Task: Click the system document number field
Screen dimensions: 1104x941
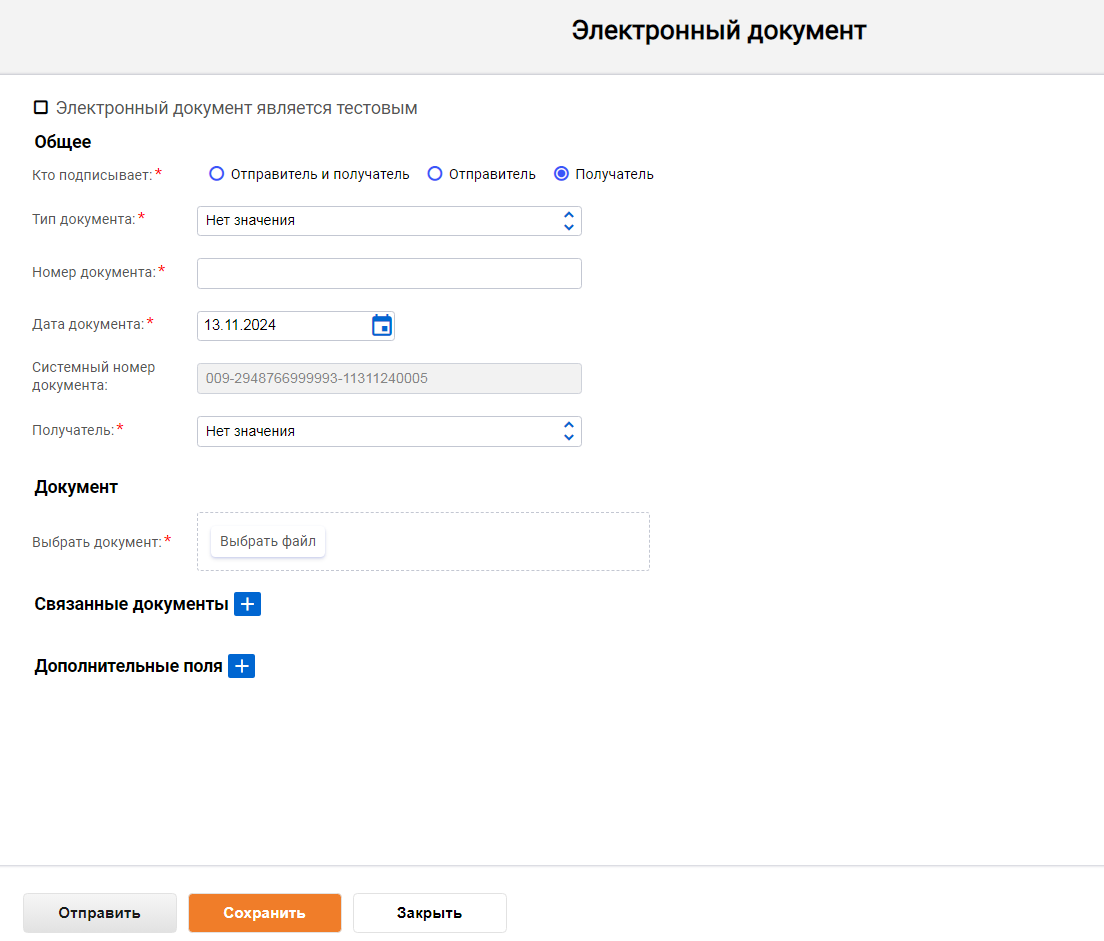Action: click(389, 378)
